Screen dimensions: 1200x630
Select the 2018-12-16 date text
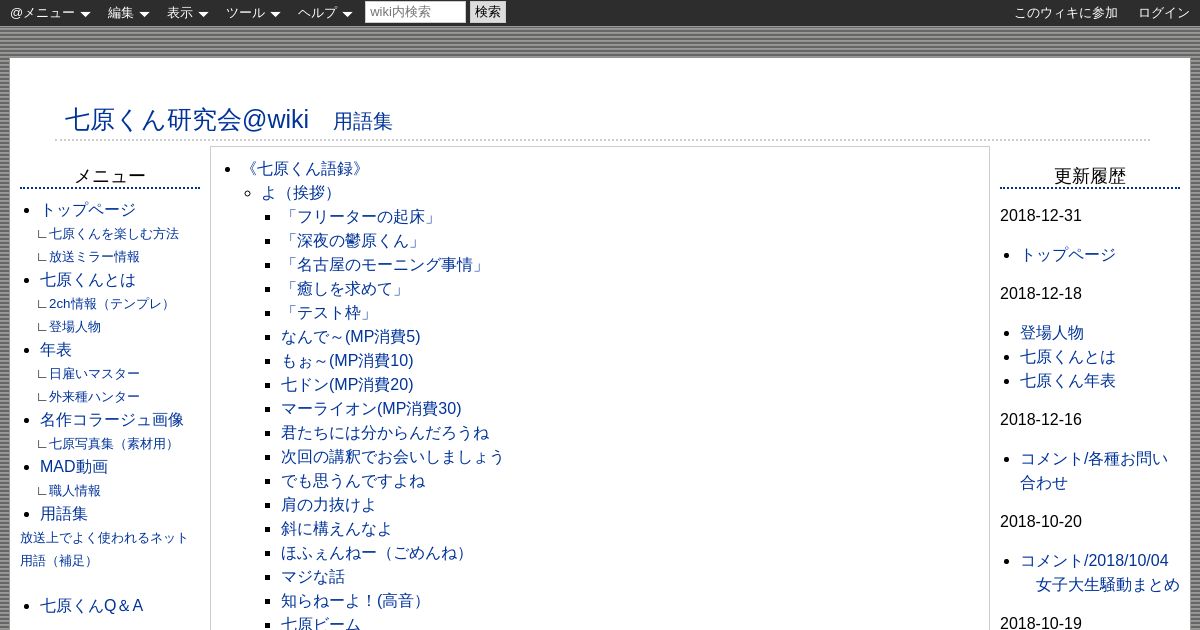(x=1041, y=420)
